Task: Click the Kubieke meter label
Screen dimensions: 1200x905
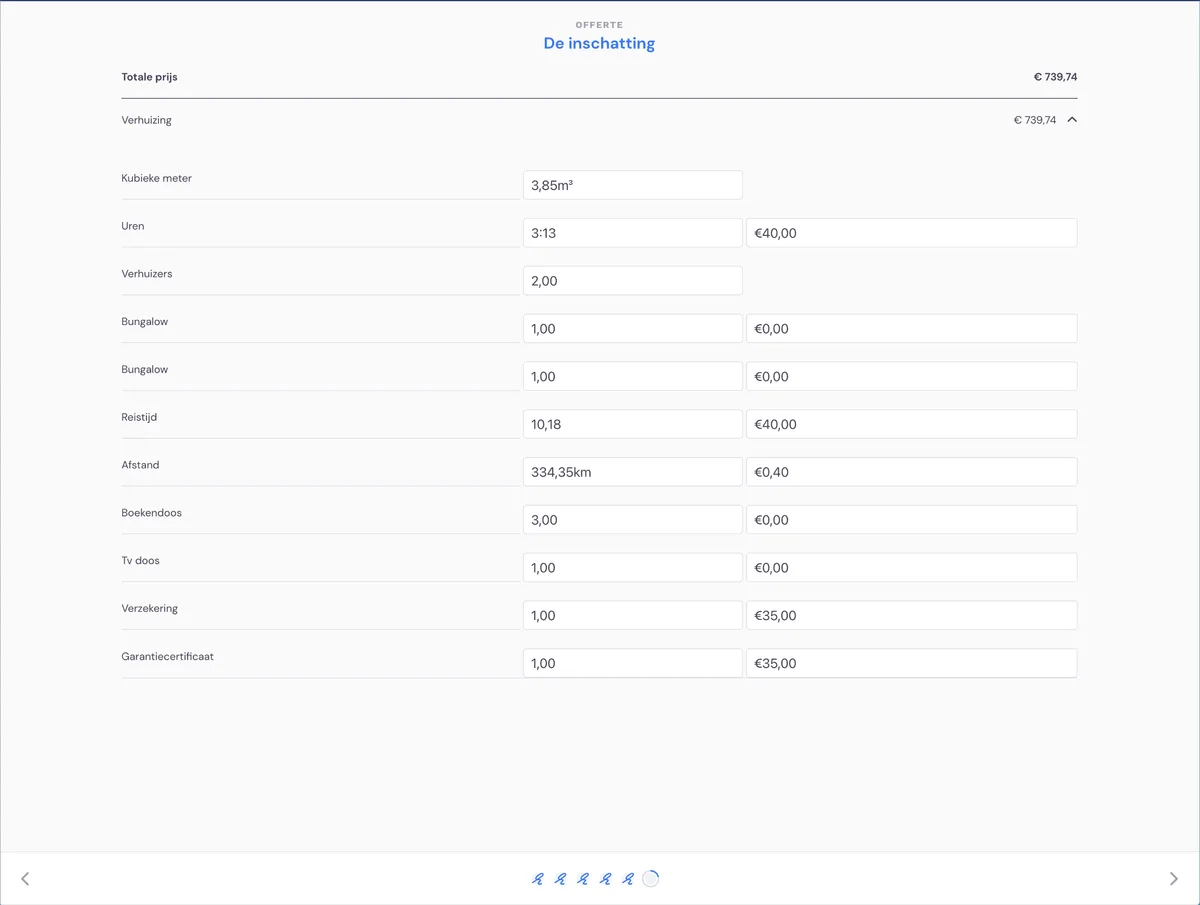Action: coord(157,178)
